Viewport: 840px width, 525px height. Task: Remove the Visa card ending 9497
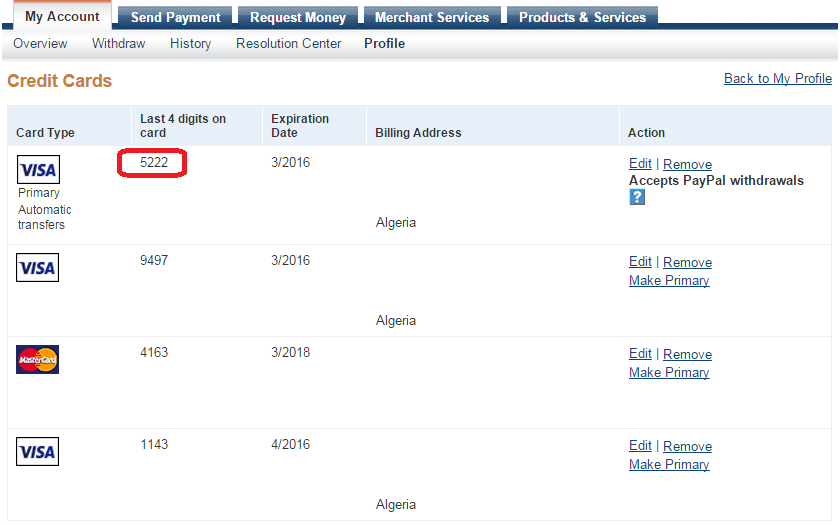tap(687, 262)
